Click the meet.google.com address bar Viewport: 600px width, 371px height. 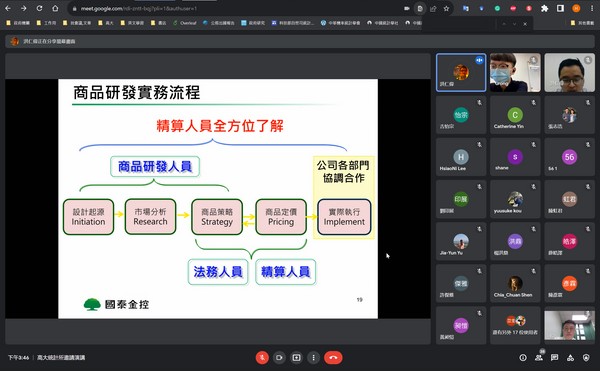click(237, 8)
